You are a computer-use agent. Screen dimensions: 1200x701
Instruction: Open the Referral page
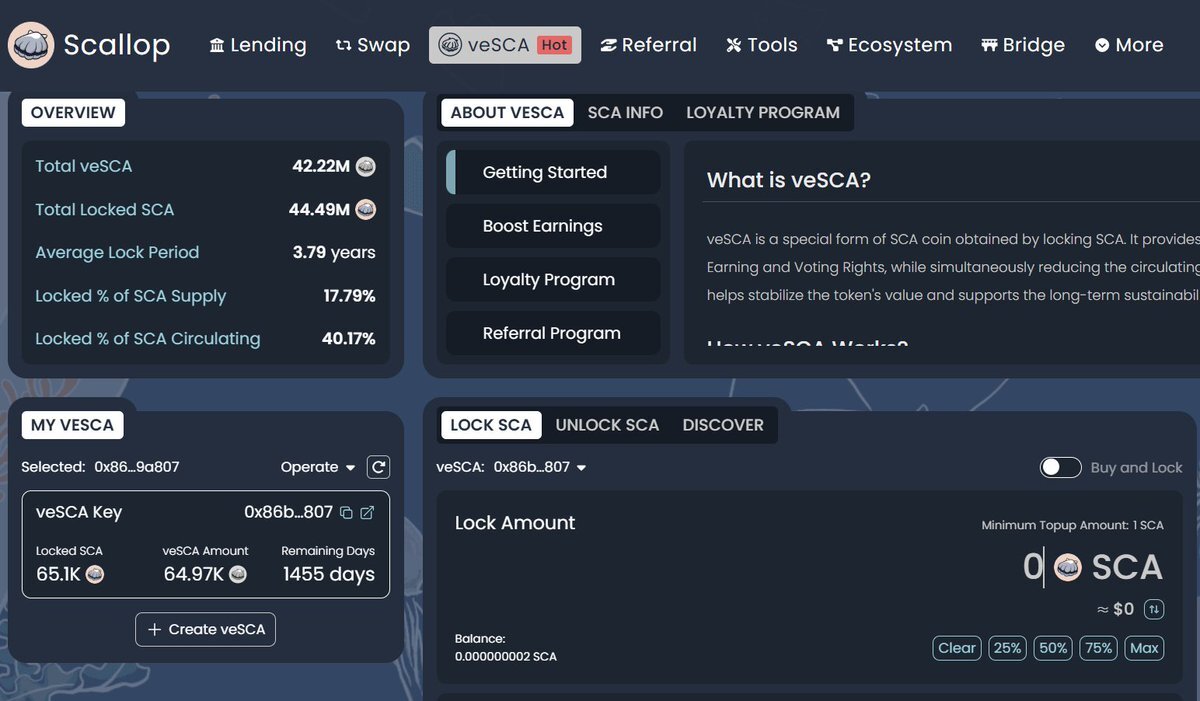point(648,45)
